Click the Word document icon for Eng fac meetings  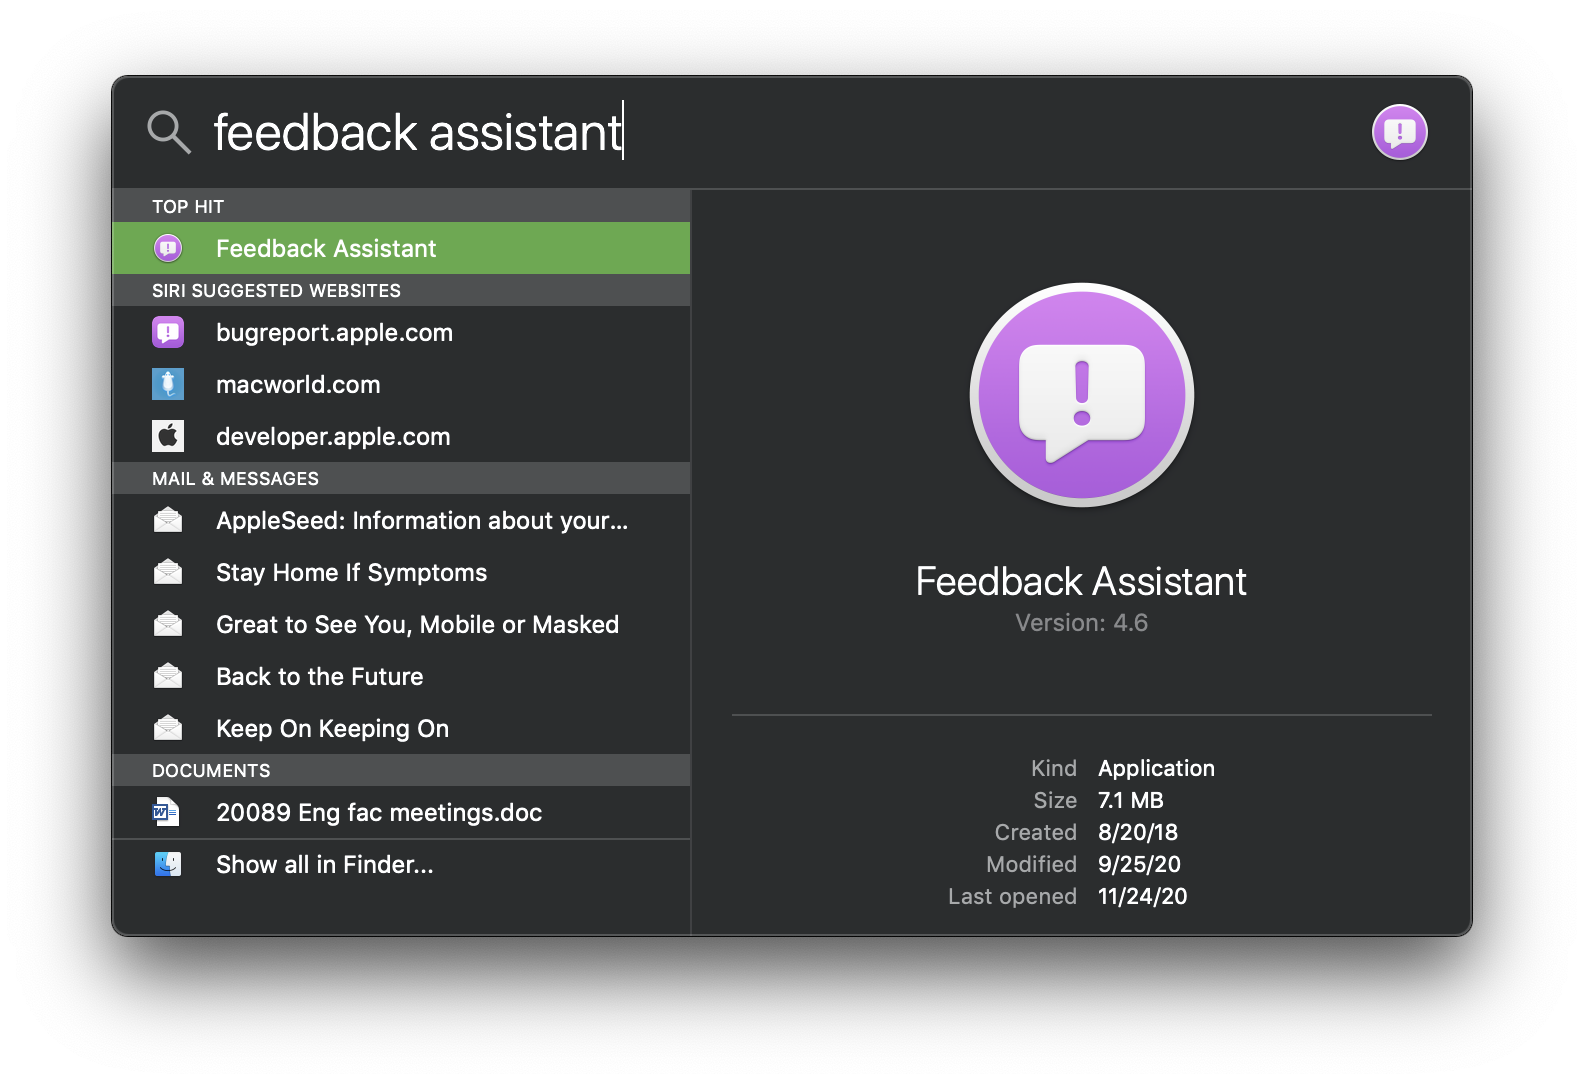[x=166, y=812]
